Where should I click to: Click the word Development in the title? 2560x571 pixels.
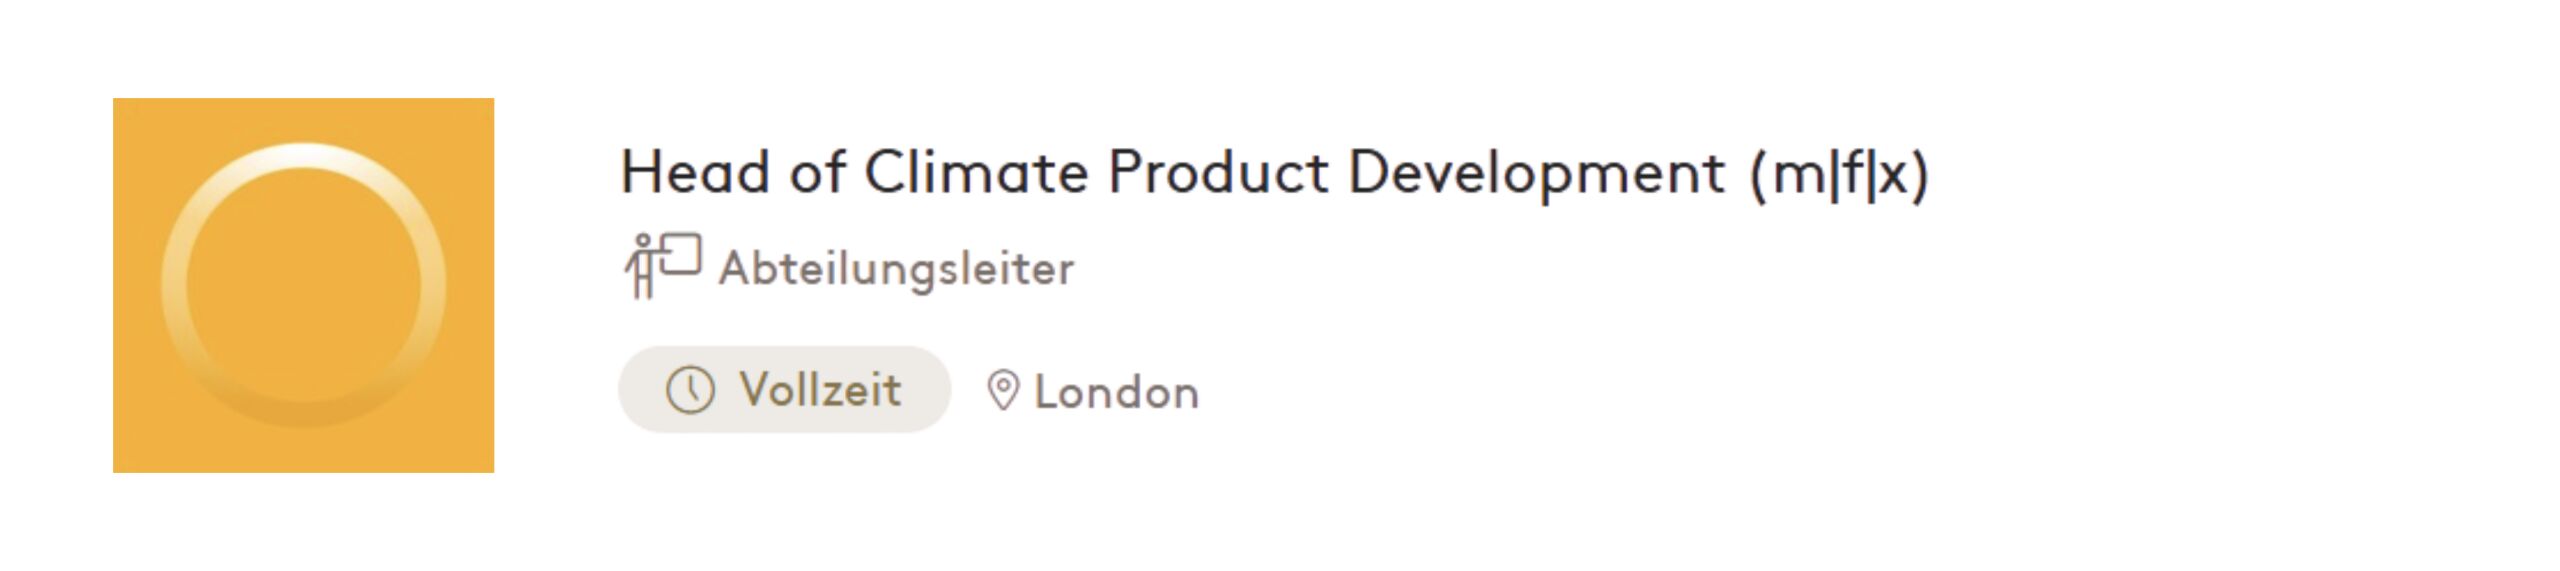1536,174
